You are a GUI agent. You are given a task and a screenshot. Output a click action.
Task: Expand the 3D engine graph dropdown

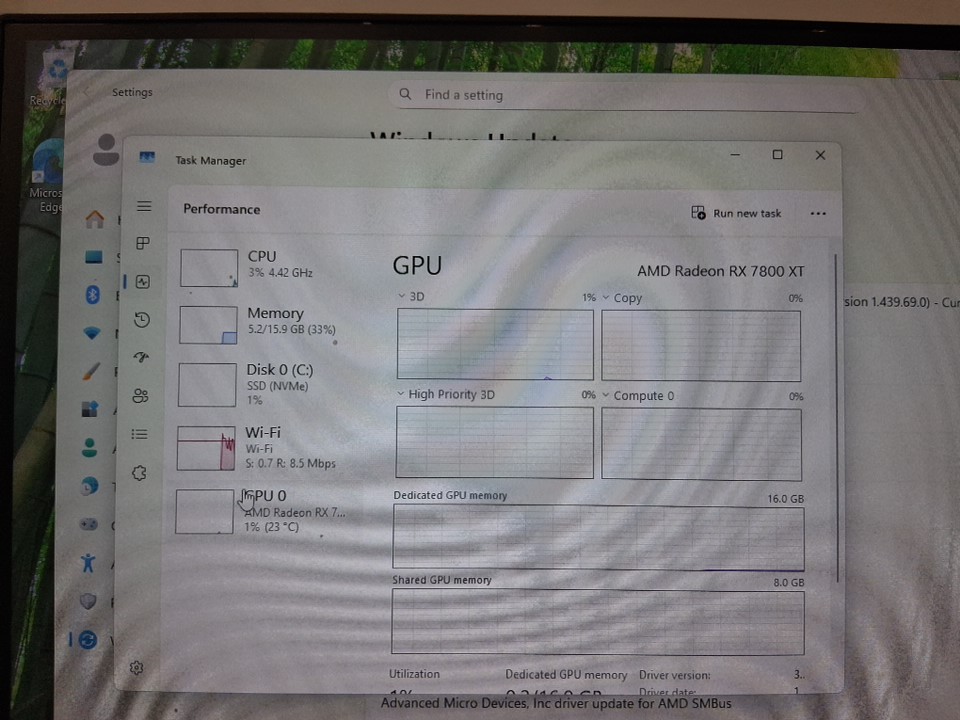pyautogui.click(x=402, y=297)
